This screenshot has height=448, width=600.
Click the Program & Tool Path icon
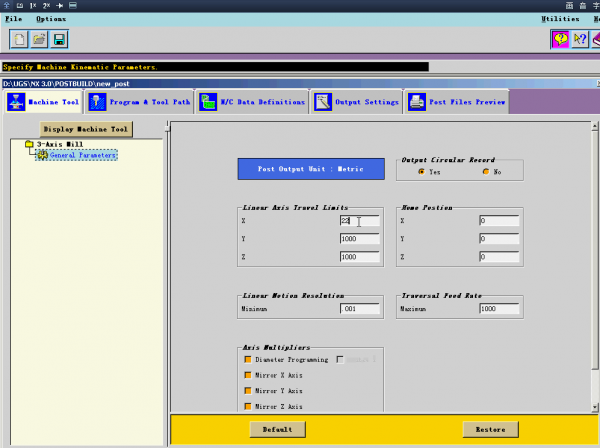coord(97,102)
